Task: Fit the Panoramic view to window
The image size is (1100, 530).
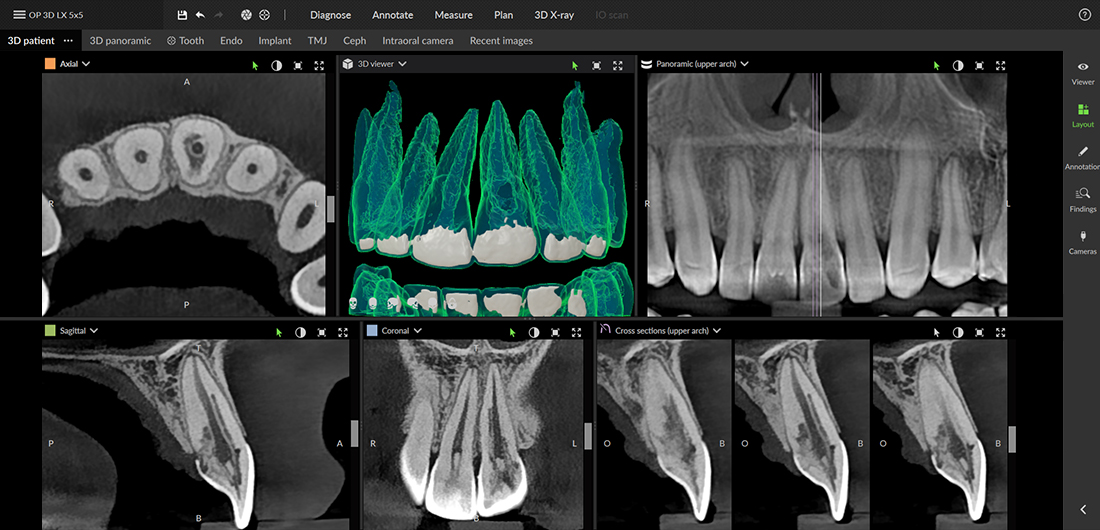Action: [x=979, y=65]
